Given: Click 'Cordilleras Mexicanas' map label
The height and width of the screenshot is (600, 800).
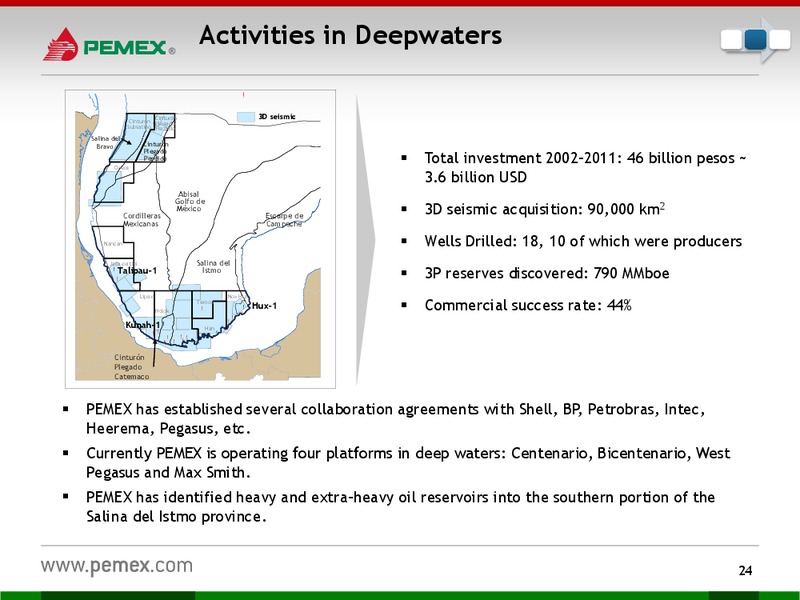Looking at the screenshot, I should pyautogui.click(x=141, y=219).
